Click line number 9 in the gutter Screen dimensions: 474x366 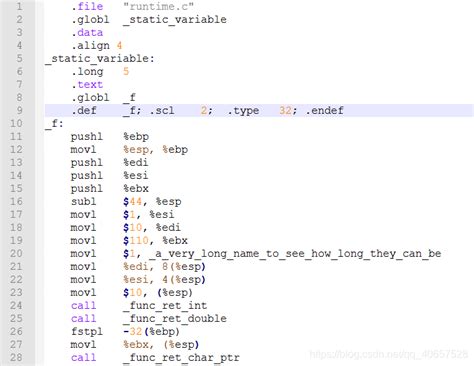point(19,110)
